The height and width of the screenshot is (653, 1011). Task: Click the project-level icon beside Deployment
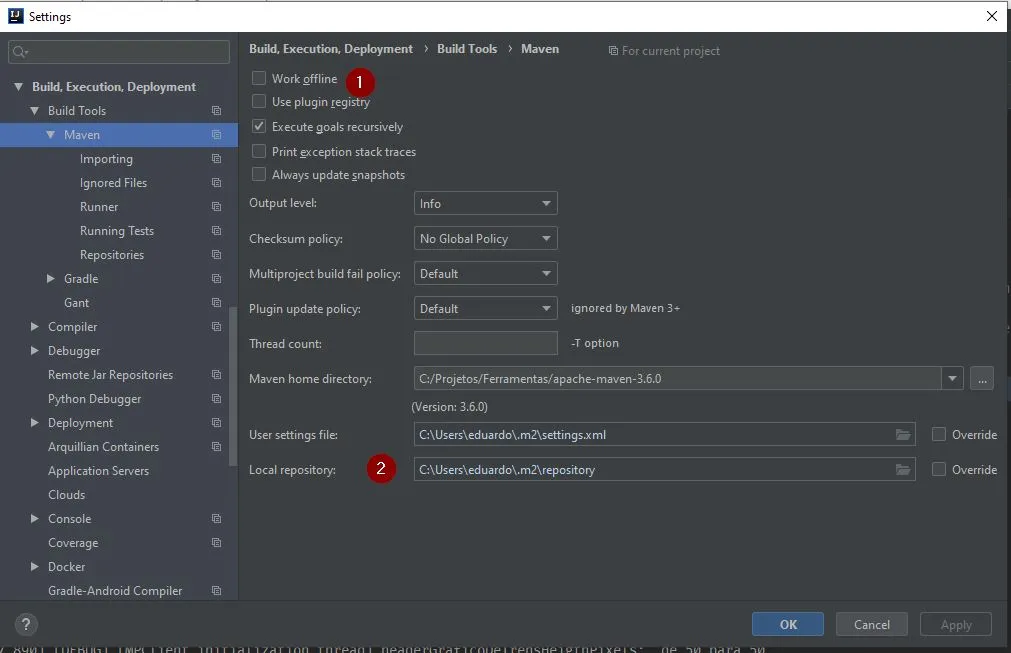point(217,423)
